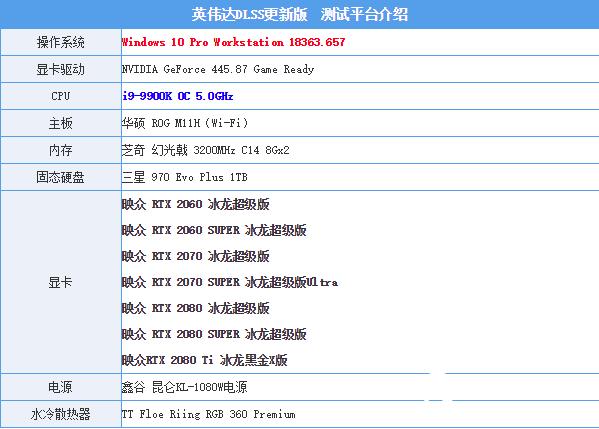The height and width of the screenshot is (429, 599).
Task: Select the 操作系统 row label
Action: point(61,42)
